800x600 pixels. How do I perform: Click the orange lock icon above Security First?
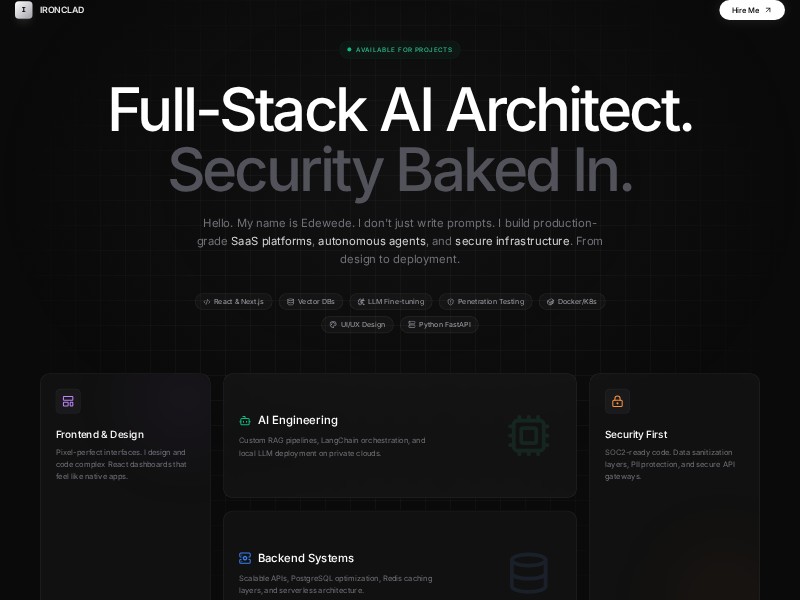pyautogui.click(x=617, y=400)
